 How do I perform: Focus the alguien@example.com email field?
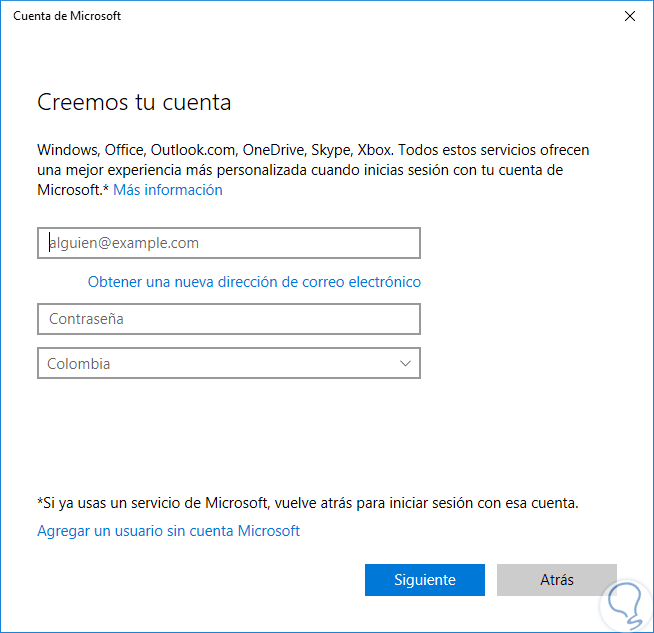point(229,243)
